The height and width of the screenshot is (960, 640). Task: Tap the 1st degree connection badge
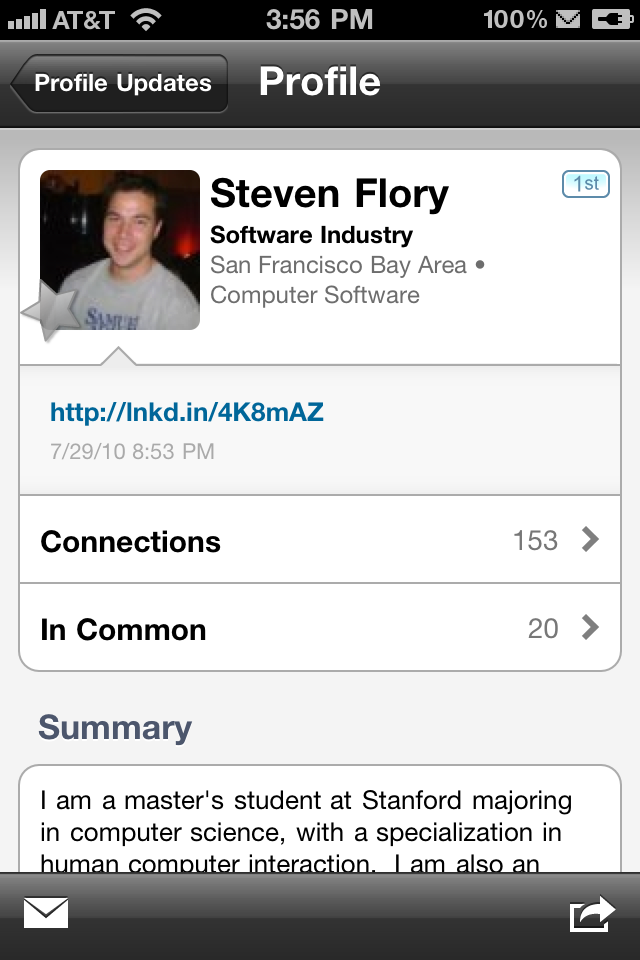(585, 184)
